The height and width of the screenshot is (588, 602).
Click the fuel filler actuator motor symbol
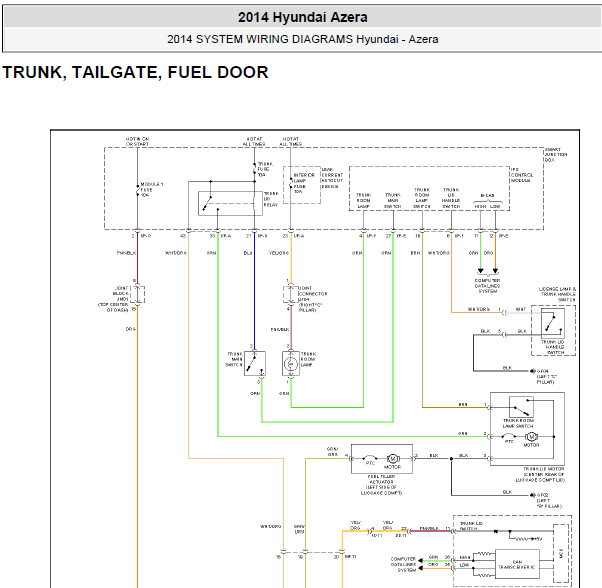[x=393, y=459]
